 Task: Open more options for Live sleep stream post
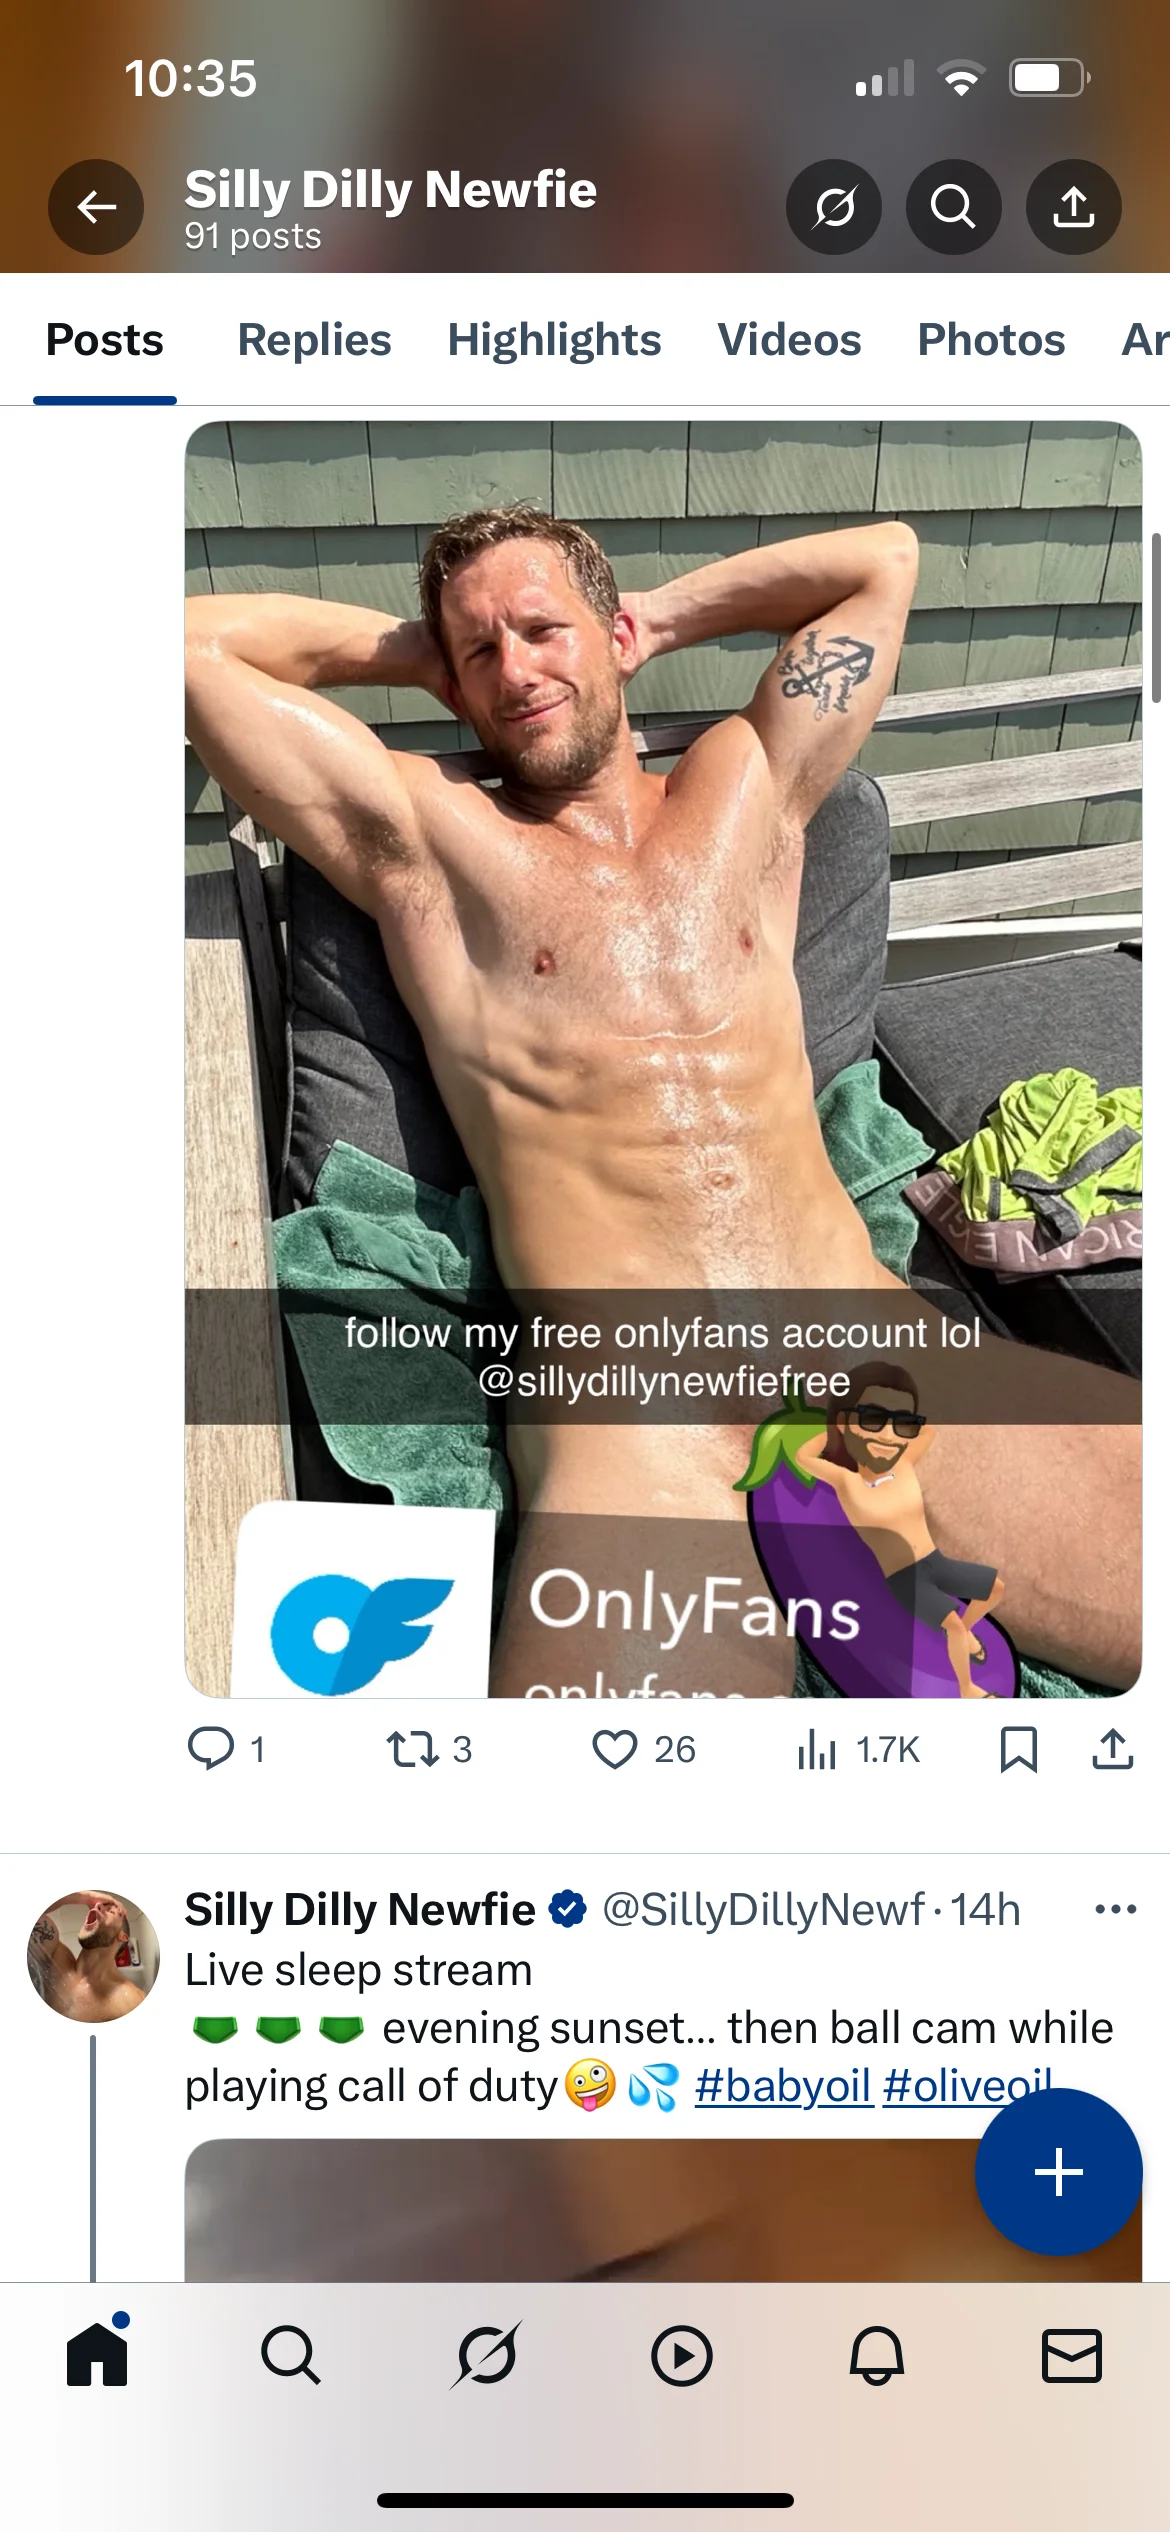[x=1115, y=1909]
